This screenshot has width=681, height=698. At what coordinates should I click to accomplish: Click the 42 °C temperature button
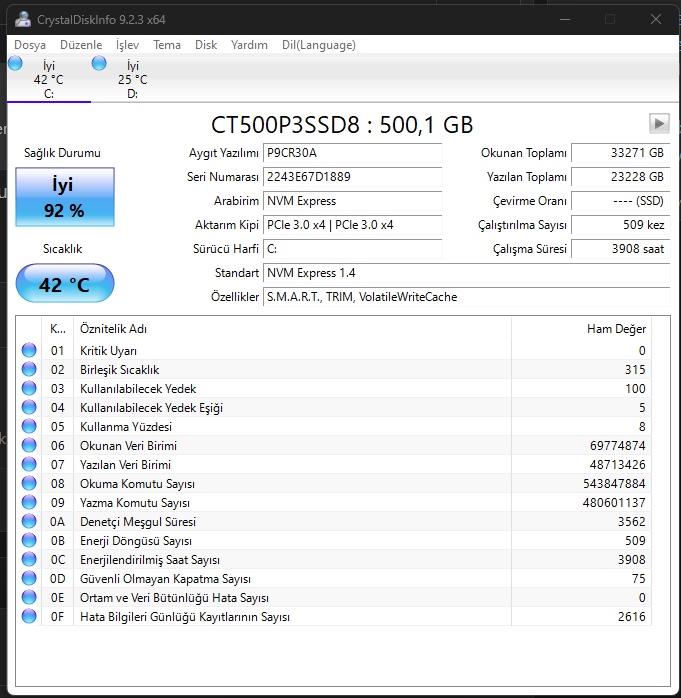(65, 283)
